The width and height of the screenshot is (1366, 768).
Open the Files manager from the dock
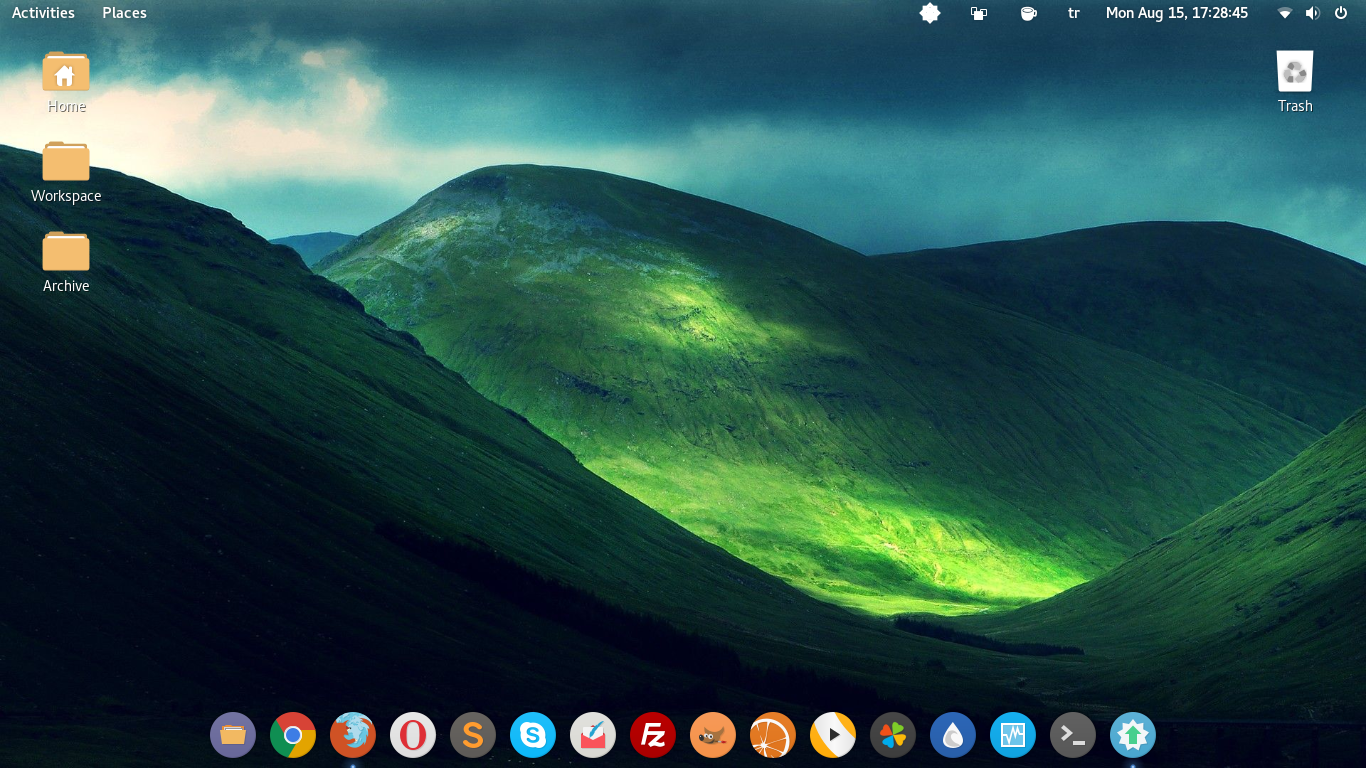tap(233, 735)
